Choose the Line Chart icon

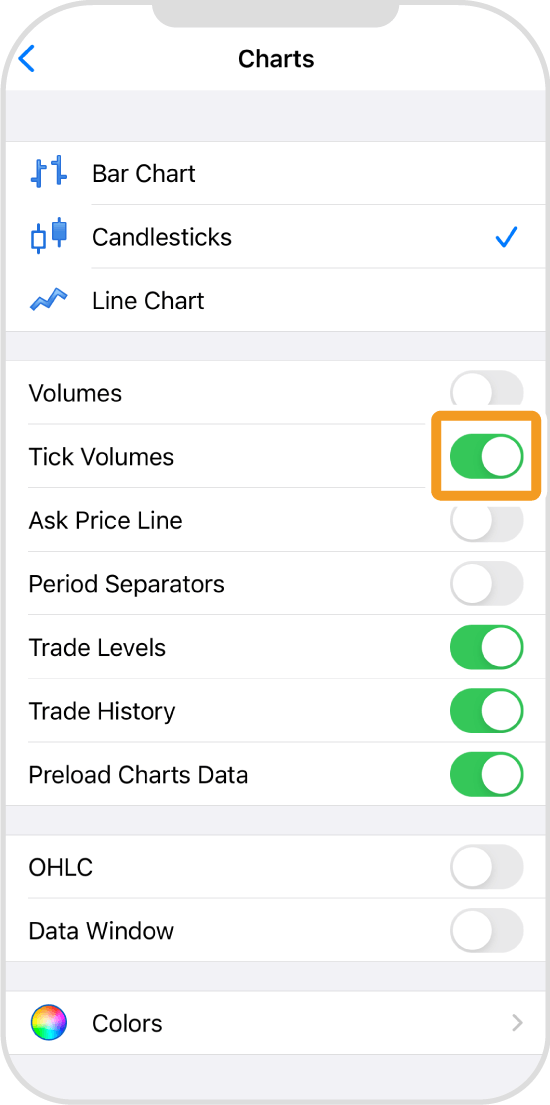[x=49, y=300]
